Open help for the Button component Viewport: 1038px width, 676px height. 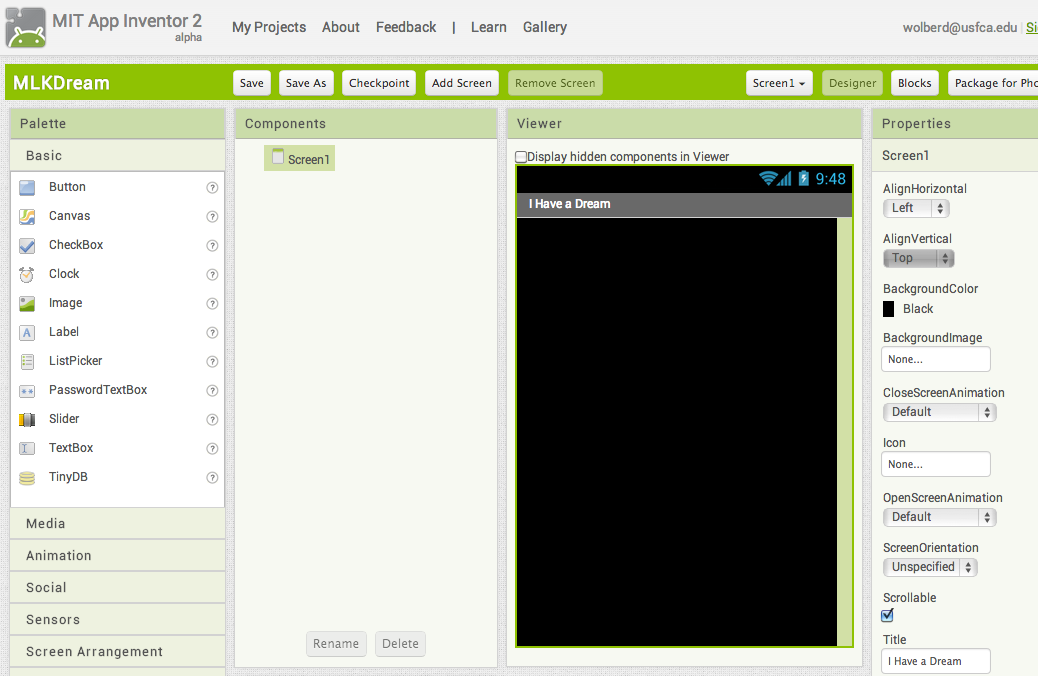pyautogui.click(x=212, y=187)
